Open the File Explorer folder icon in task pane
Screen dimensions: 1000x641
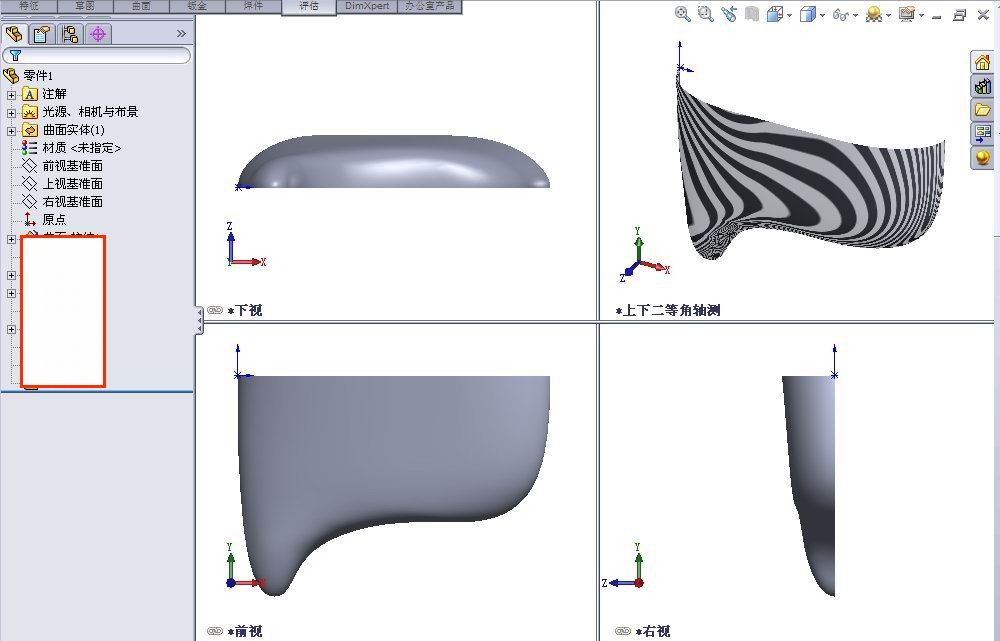(982, 110)
